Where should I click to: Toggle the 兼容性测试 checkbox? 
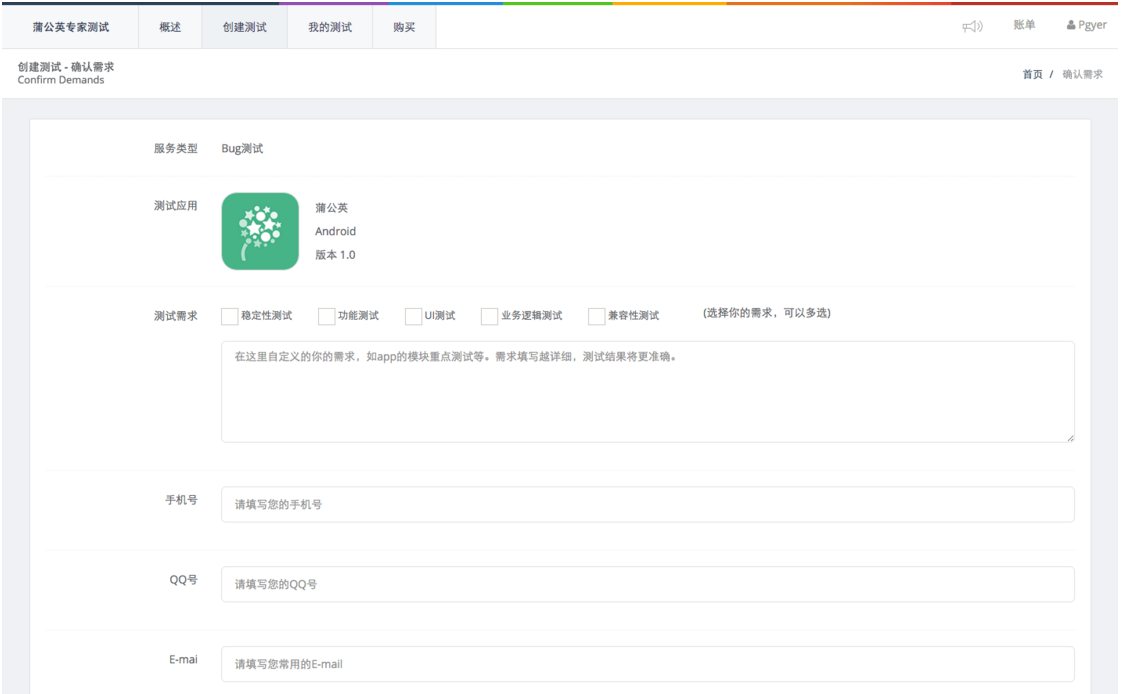click(597, 316)
